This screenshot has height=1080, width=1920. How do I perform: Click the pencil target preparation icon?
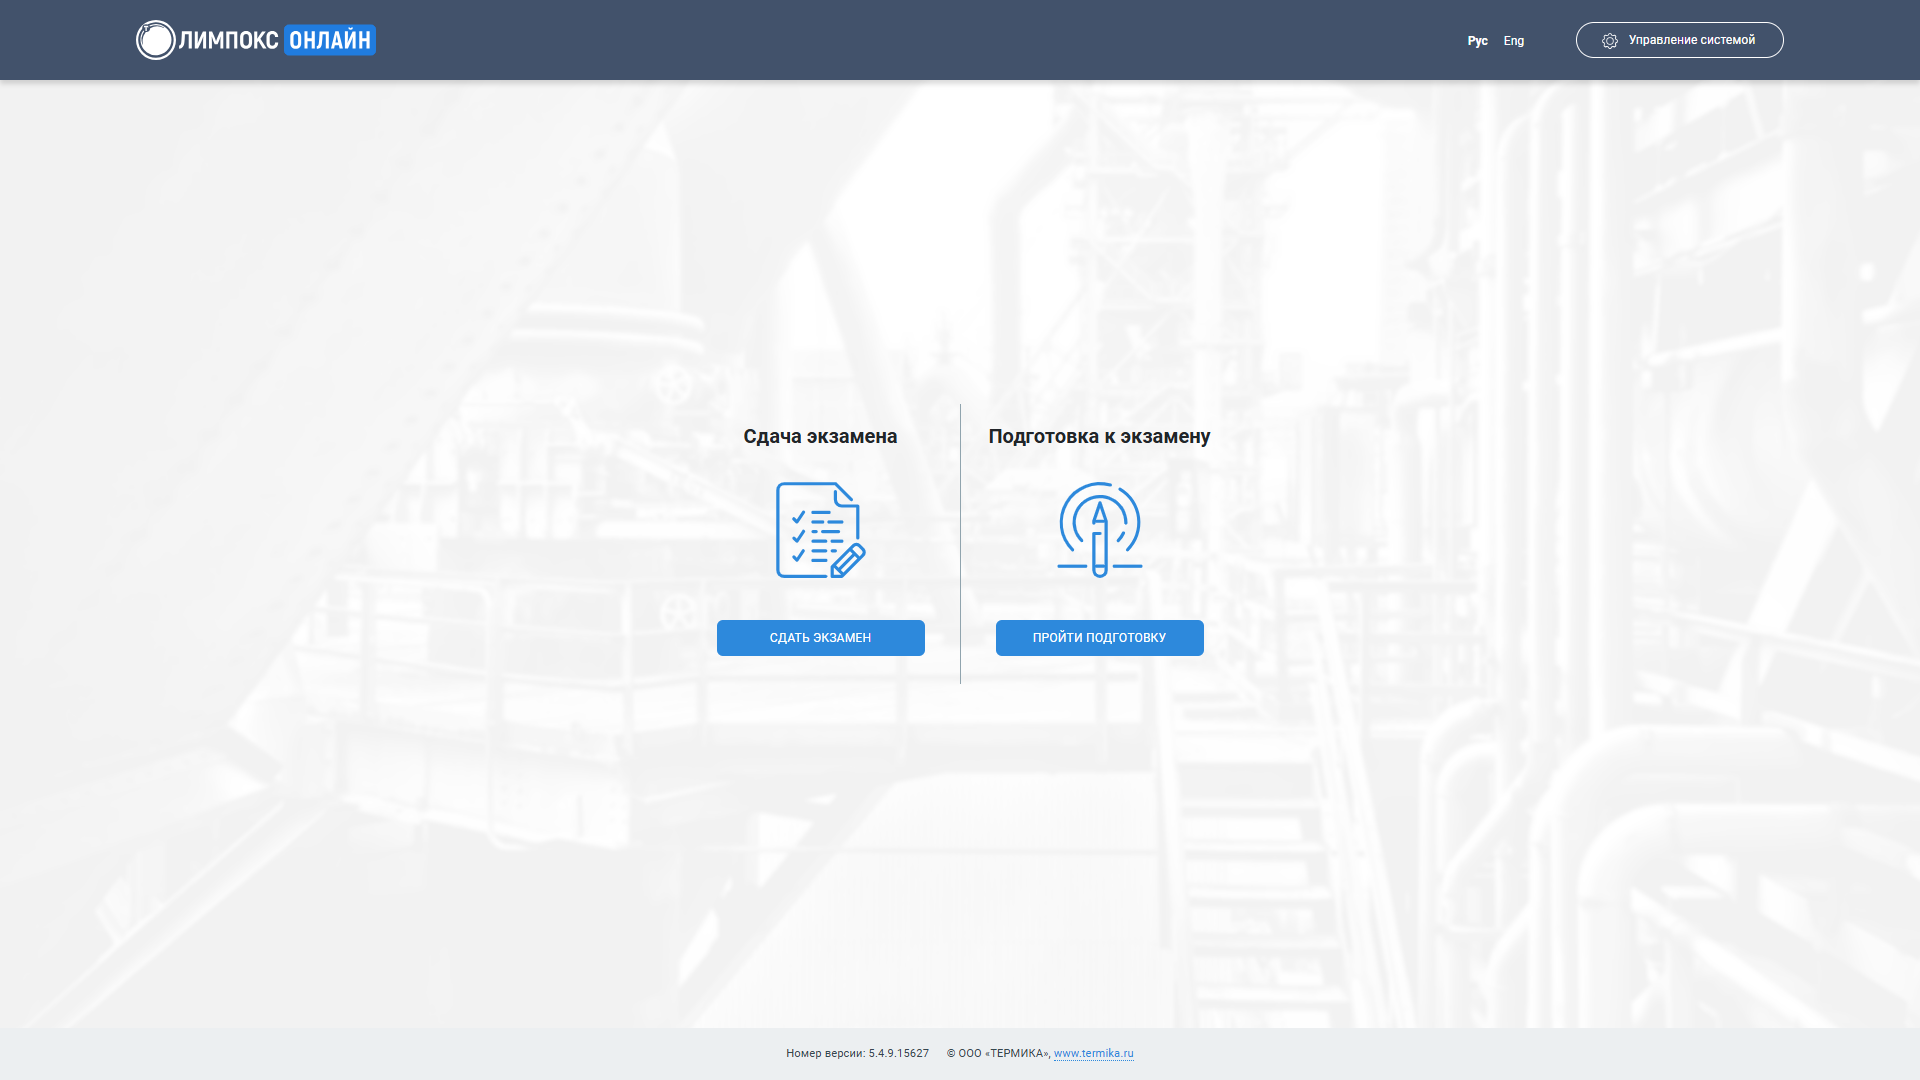click(x=1099, y=529)
